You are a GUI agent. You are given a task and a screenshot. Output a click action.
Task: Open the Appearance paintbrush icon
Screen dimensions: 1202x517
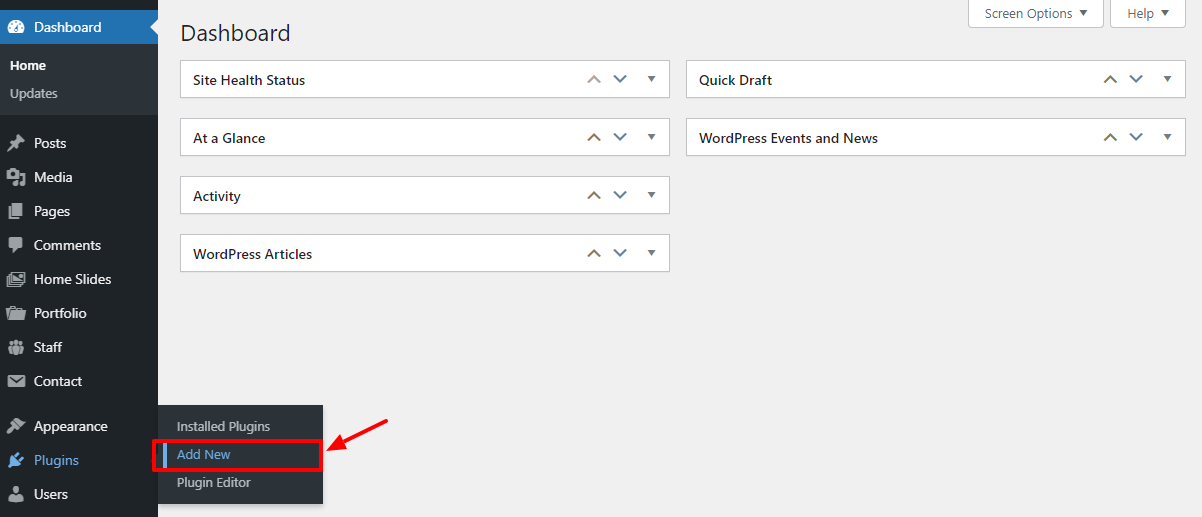point(16,426)
